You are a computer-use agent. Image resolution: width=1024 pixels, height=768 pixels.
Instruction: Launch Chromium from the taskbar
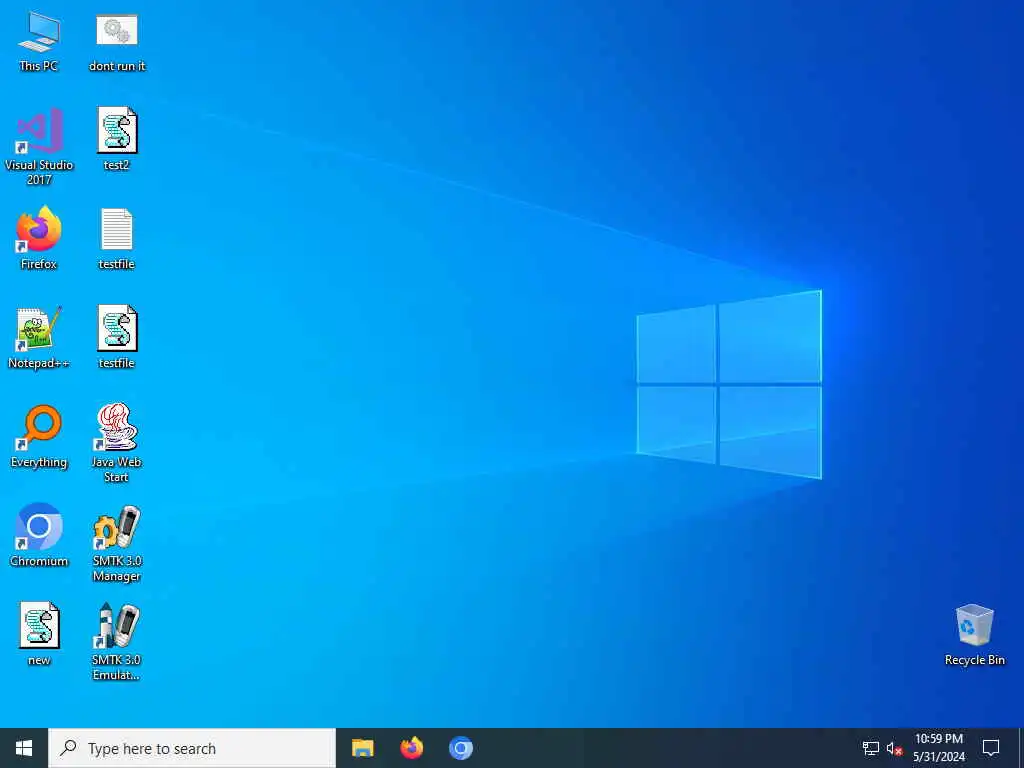(x=460, y=748)
